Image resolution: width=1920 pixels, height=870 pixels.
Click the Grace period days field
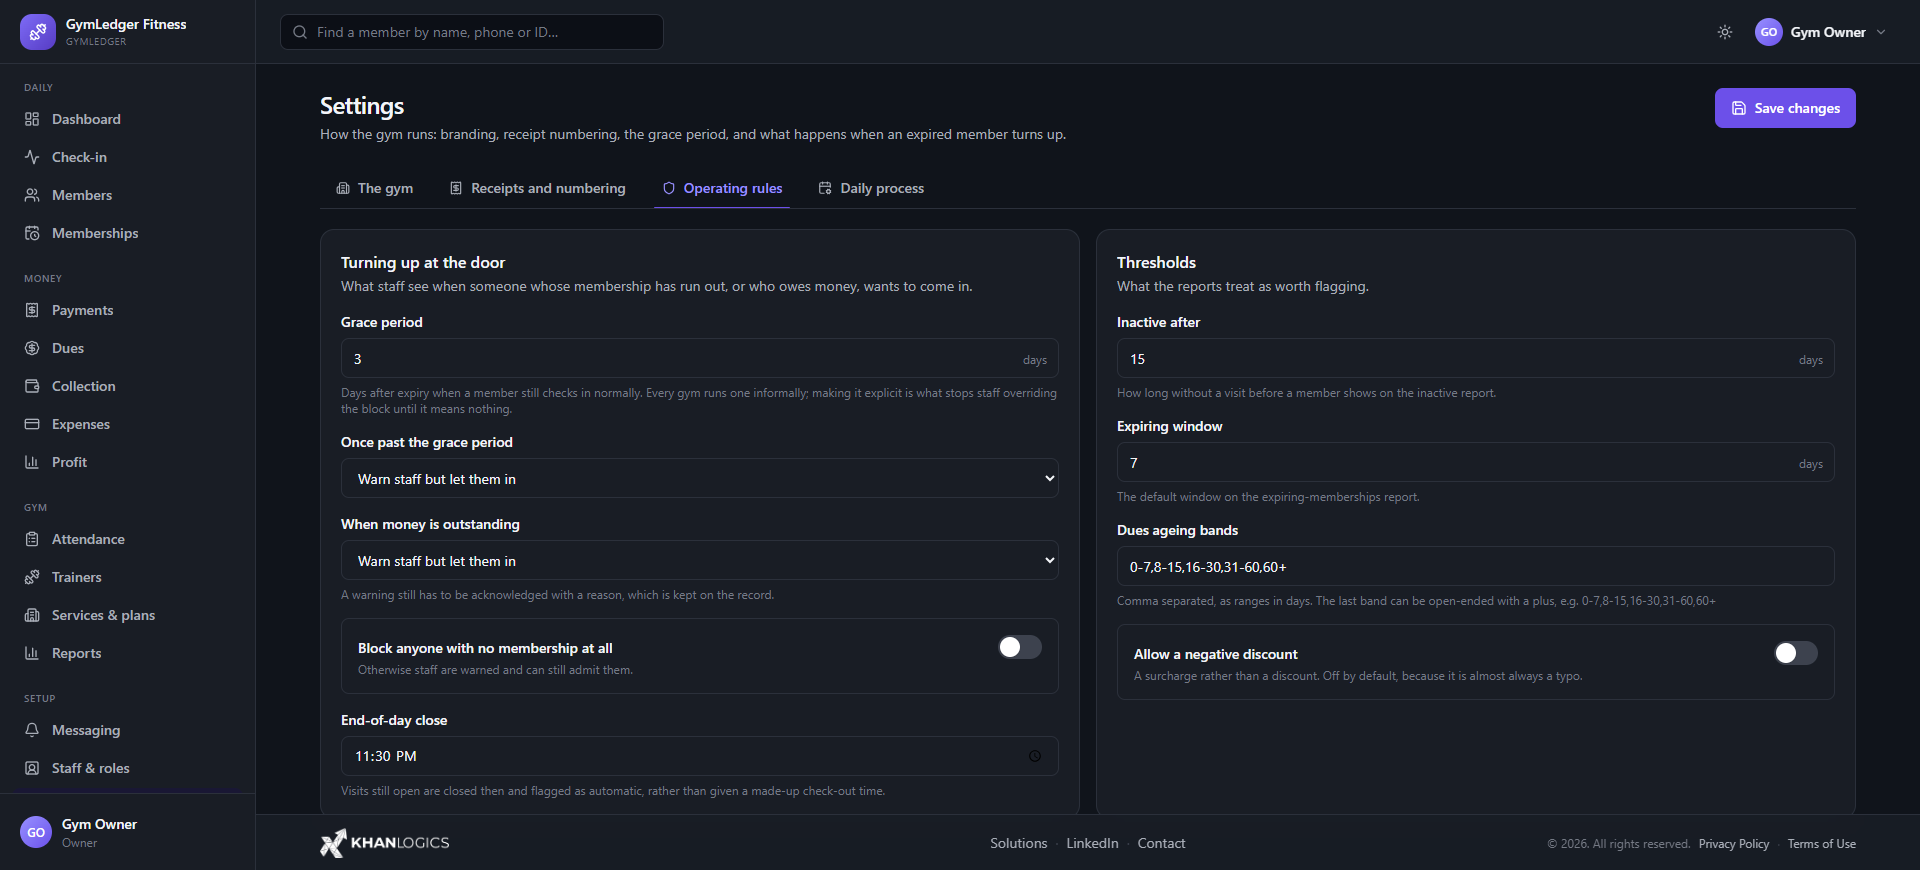click(700, 358)
